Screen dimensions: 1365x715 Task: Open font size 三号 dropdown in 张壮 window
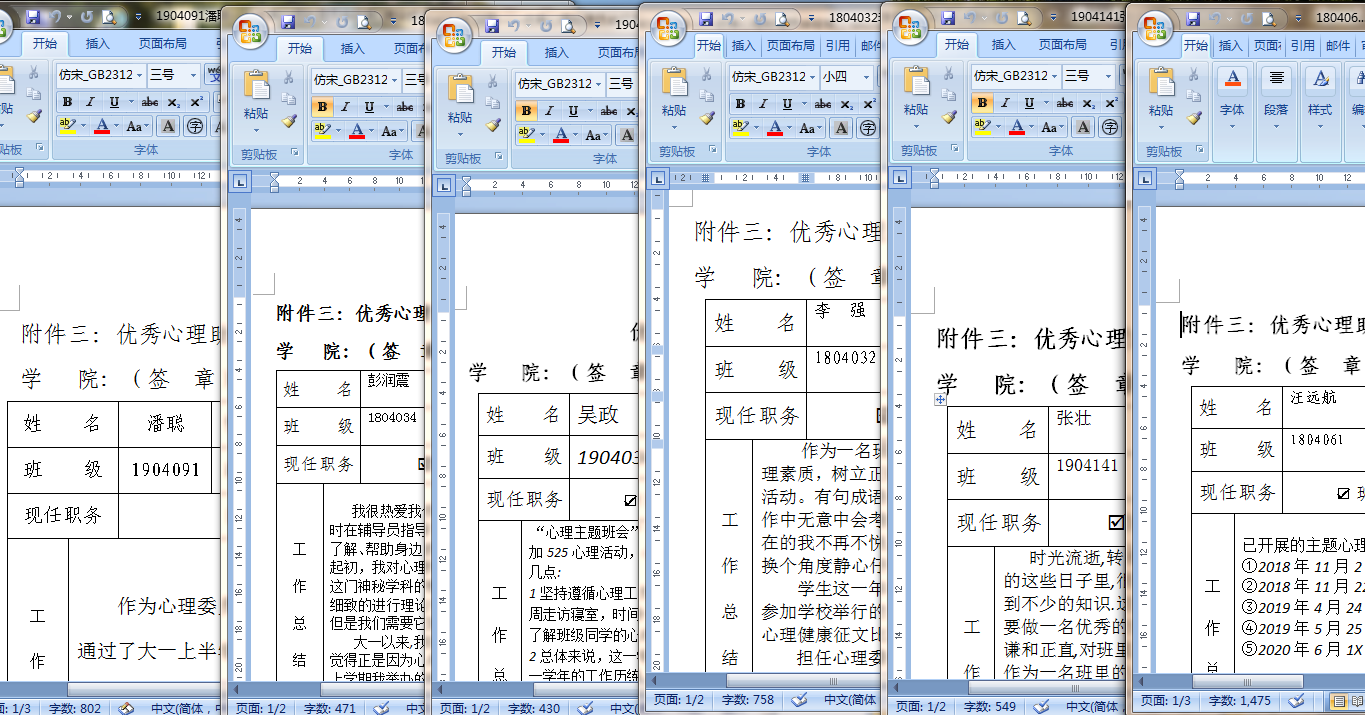point(1108,75)
